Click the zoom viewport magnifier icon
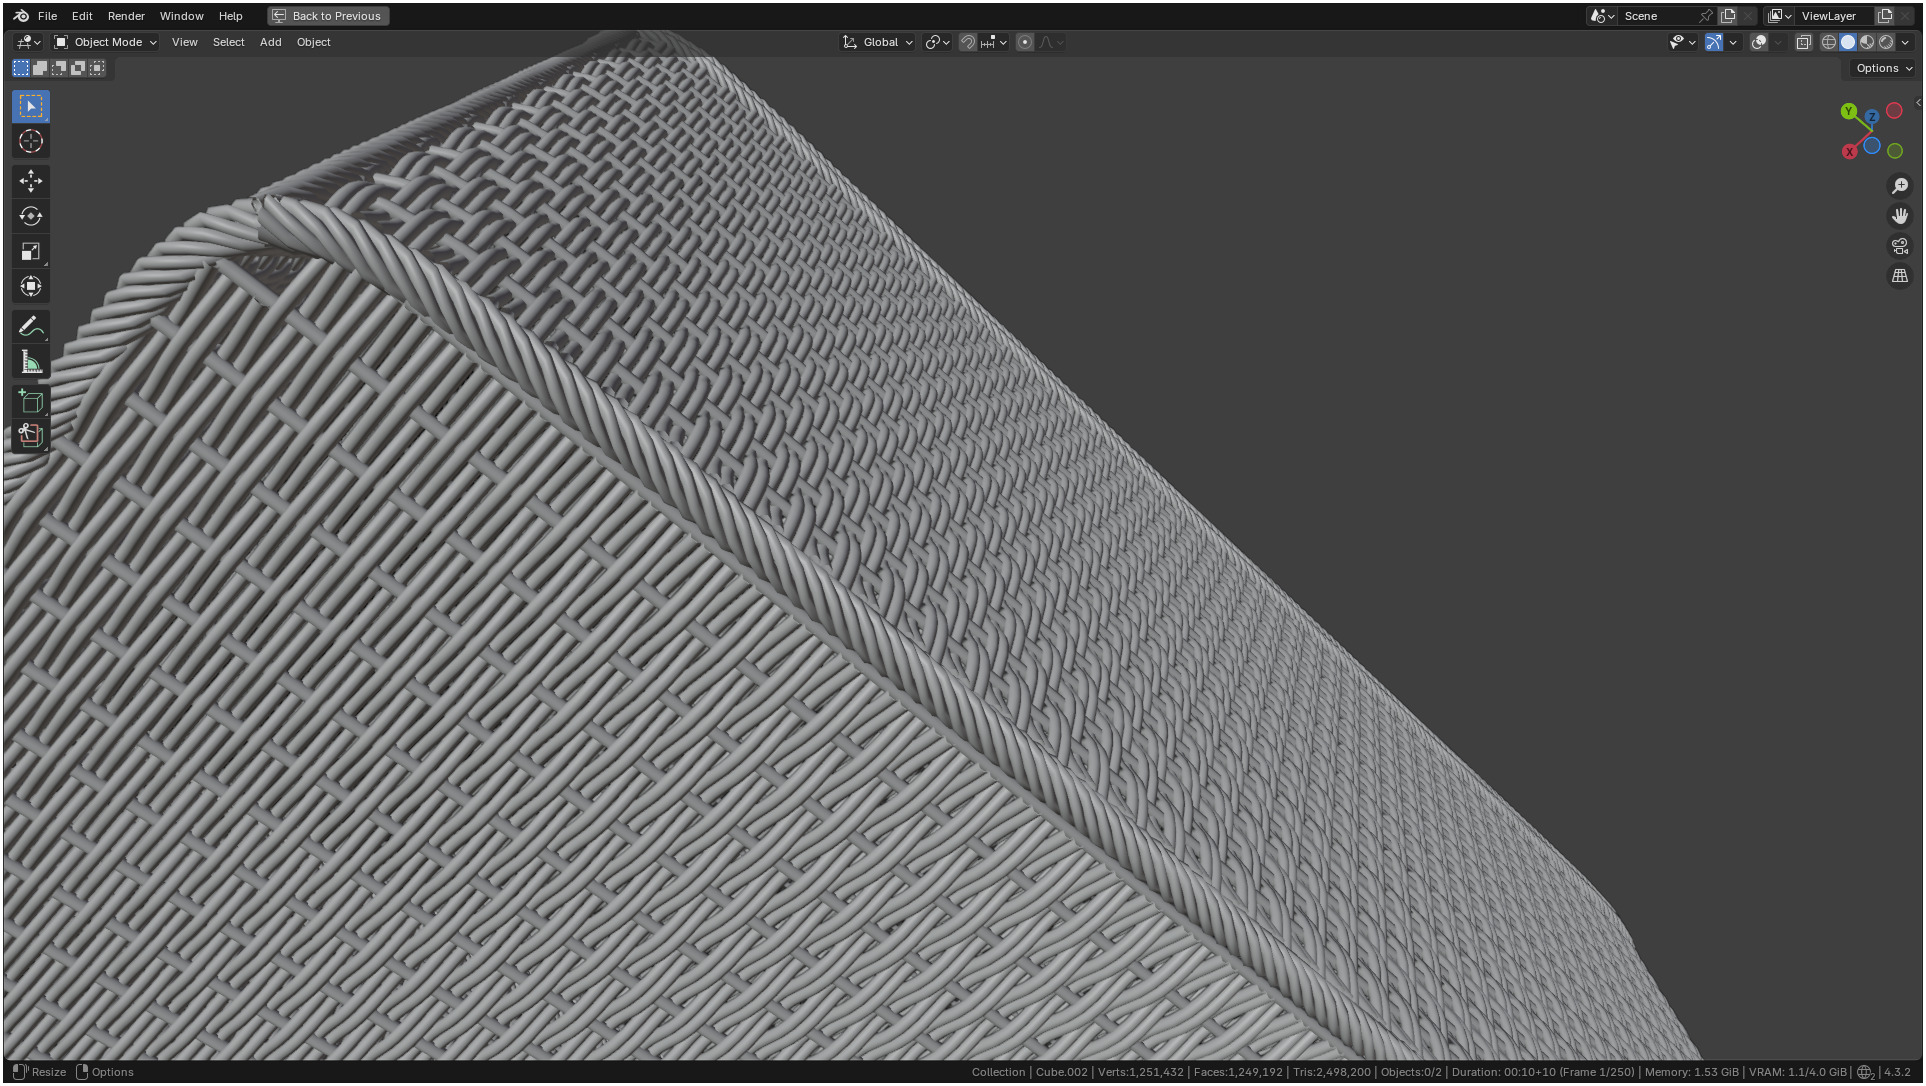Screen dimensions: 1926x1086 click(1900, 186)
